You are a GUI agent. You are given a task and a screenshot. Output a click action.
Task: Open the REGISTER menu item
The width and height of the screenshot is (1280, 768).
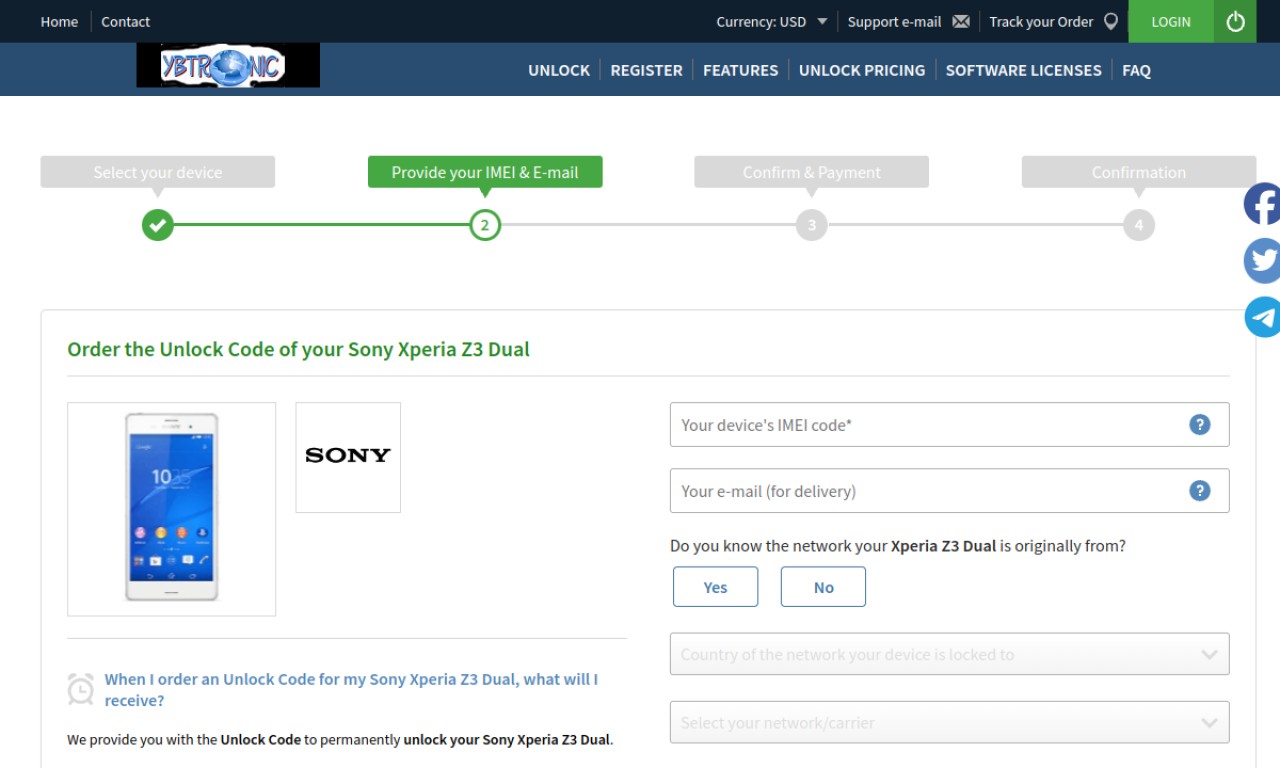(x=646, y=70)
